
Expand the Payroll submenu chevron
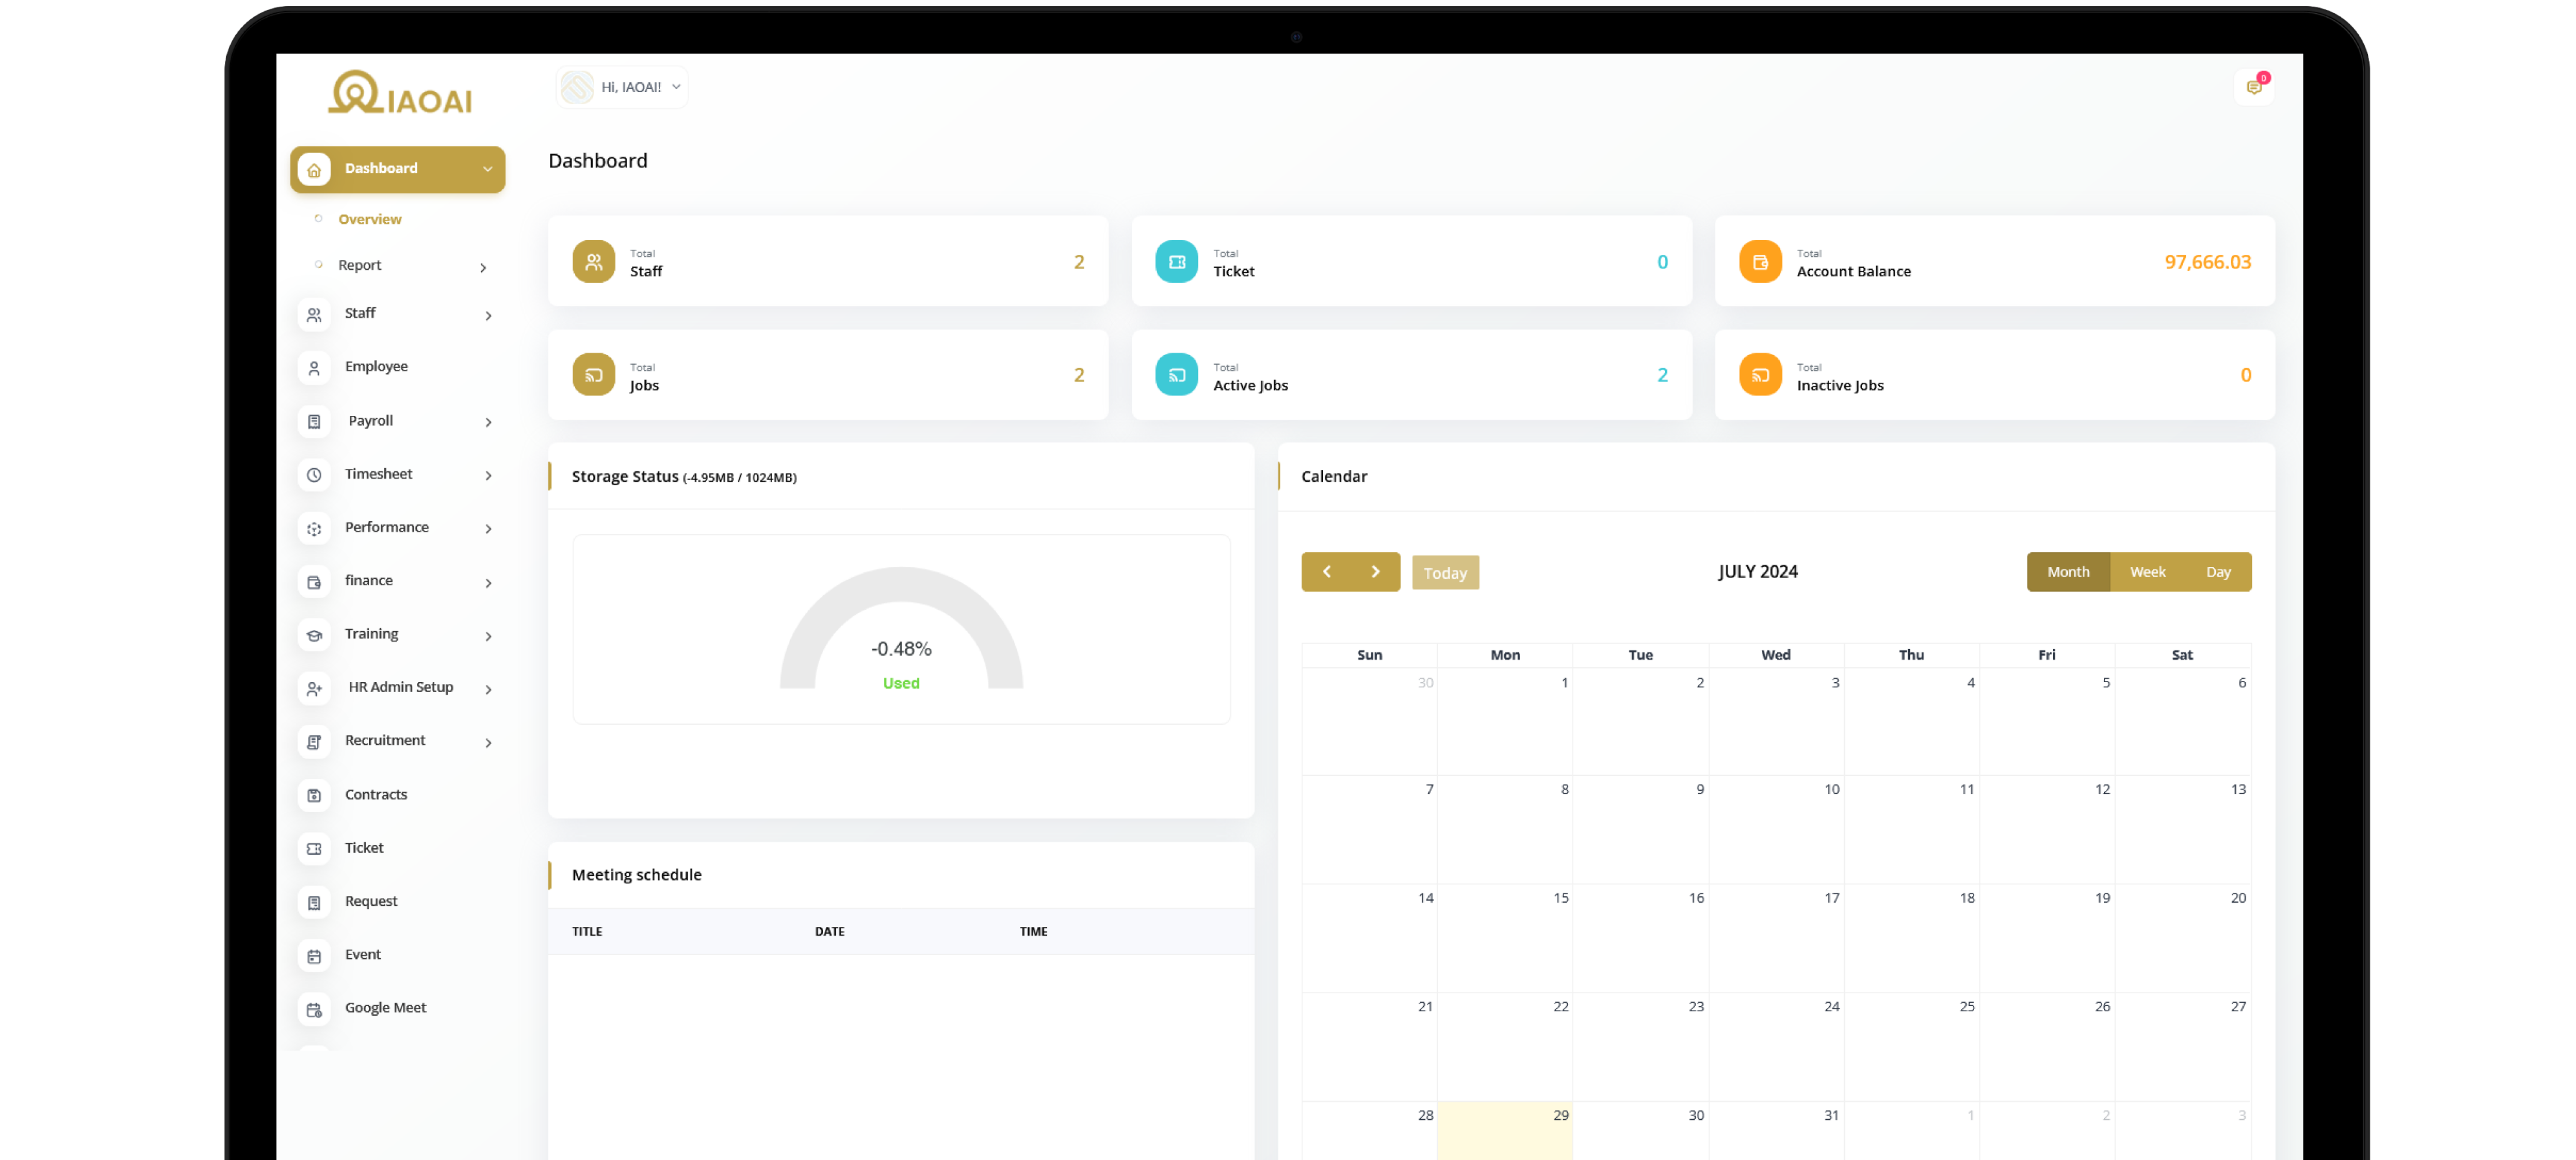pos(488,422)
